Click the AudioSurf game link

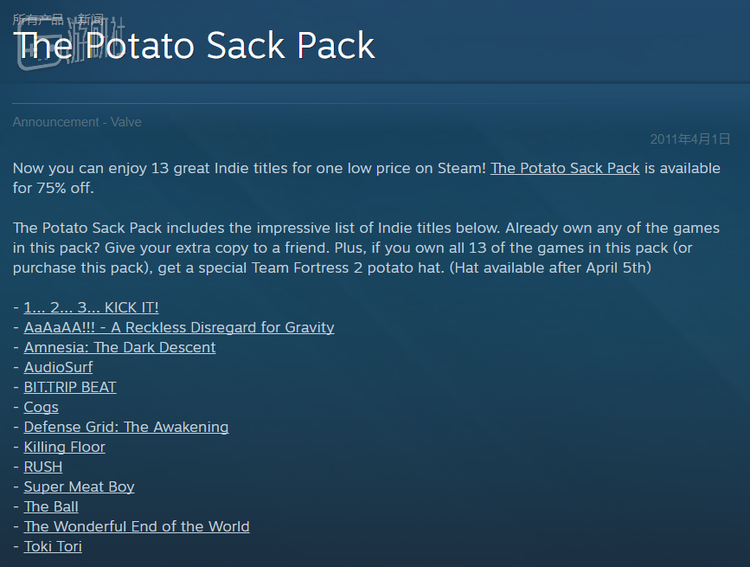coord(58,367)
